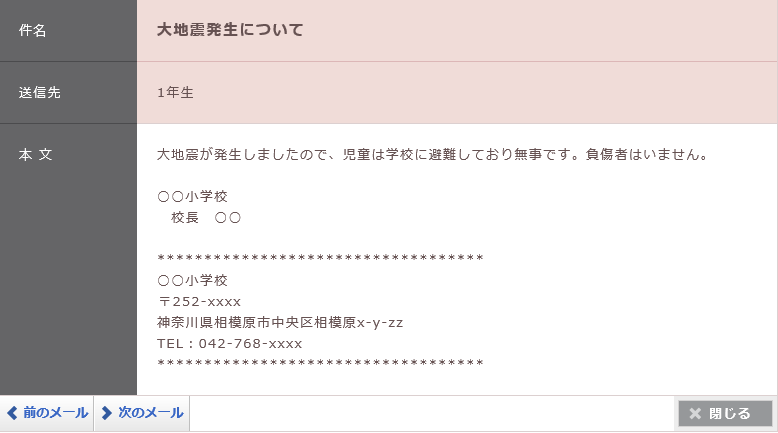This screenshot has width=778, height=433.
Task: Click the 本文 header cell
Action: pos(68,259)
